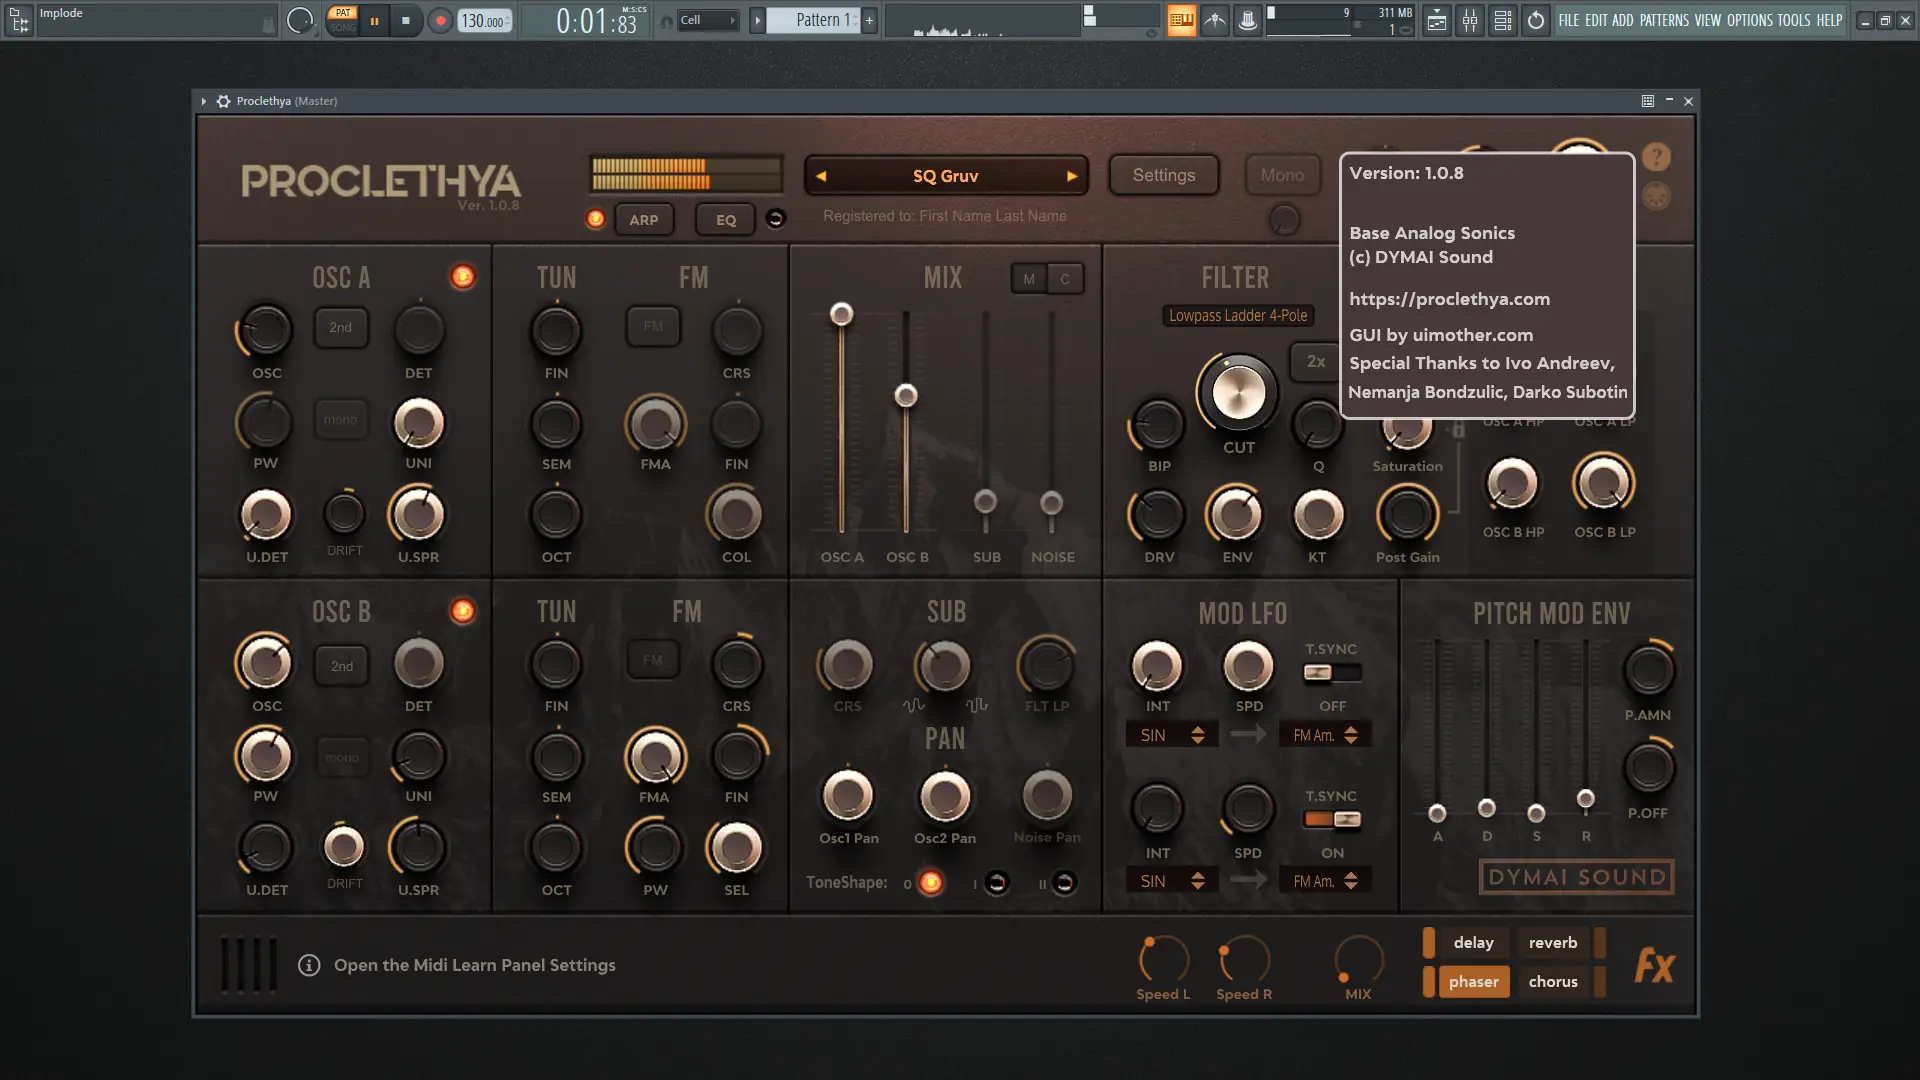Switch the second LFO T.SYNC toggle
Viewport: 1920px width, 1080px height.
point(1332,820)
